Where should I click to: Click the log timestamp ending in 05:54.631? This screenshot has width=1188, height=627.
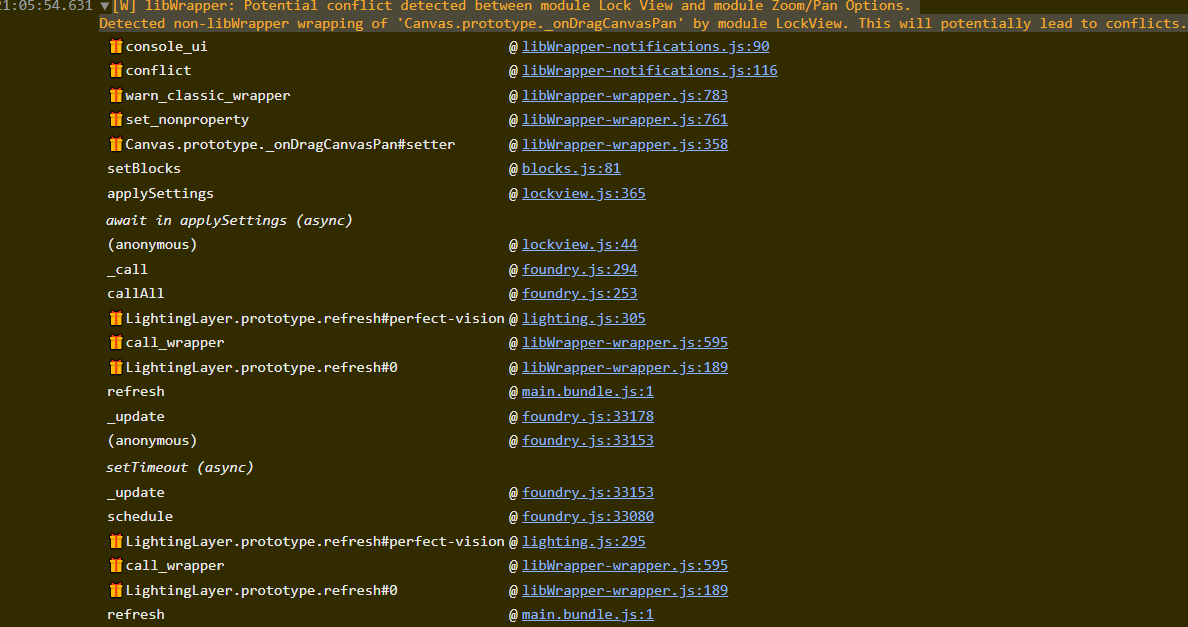point(47,6)
